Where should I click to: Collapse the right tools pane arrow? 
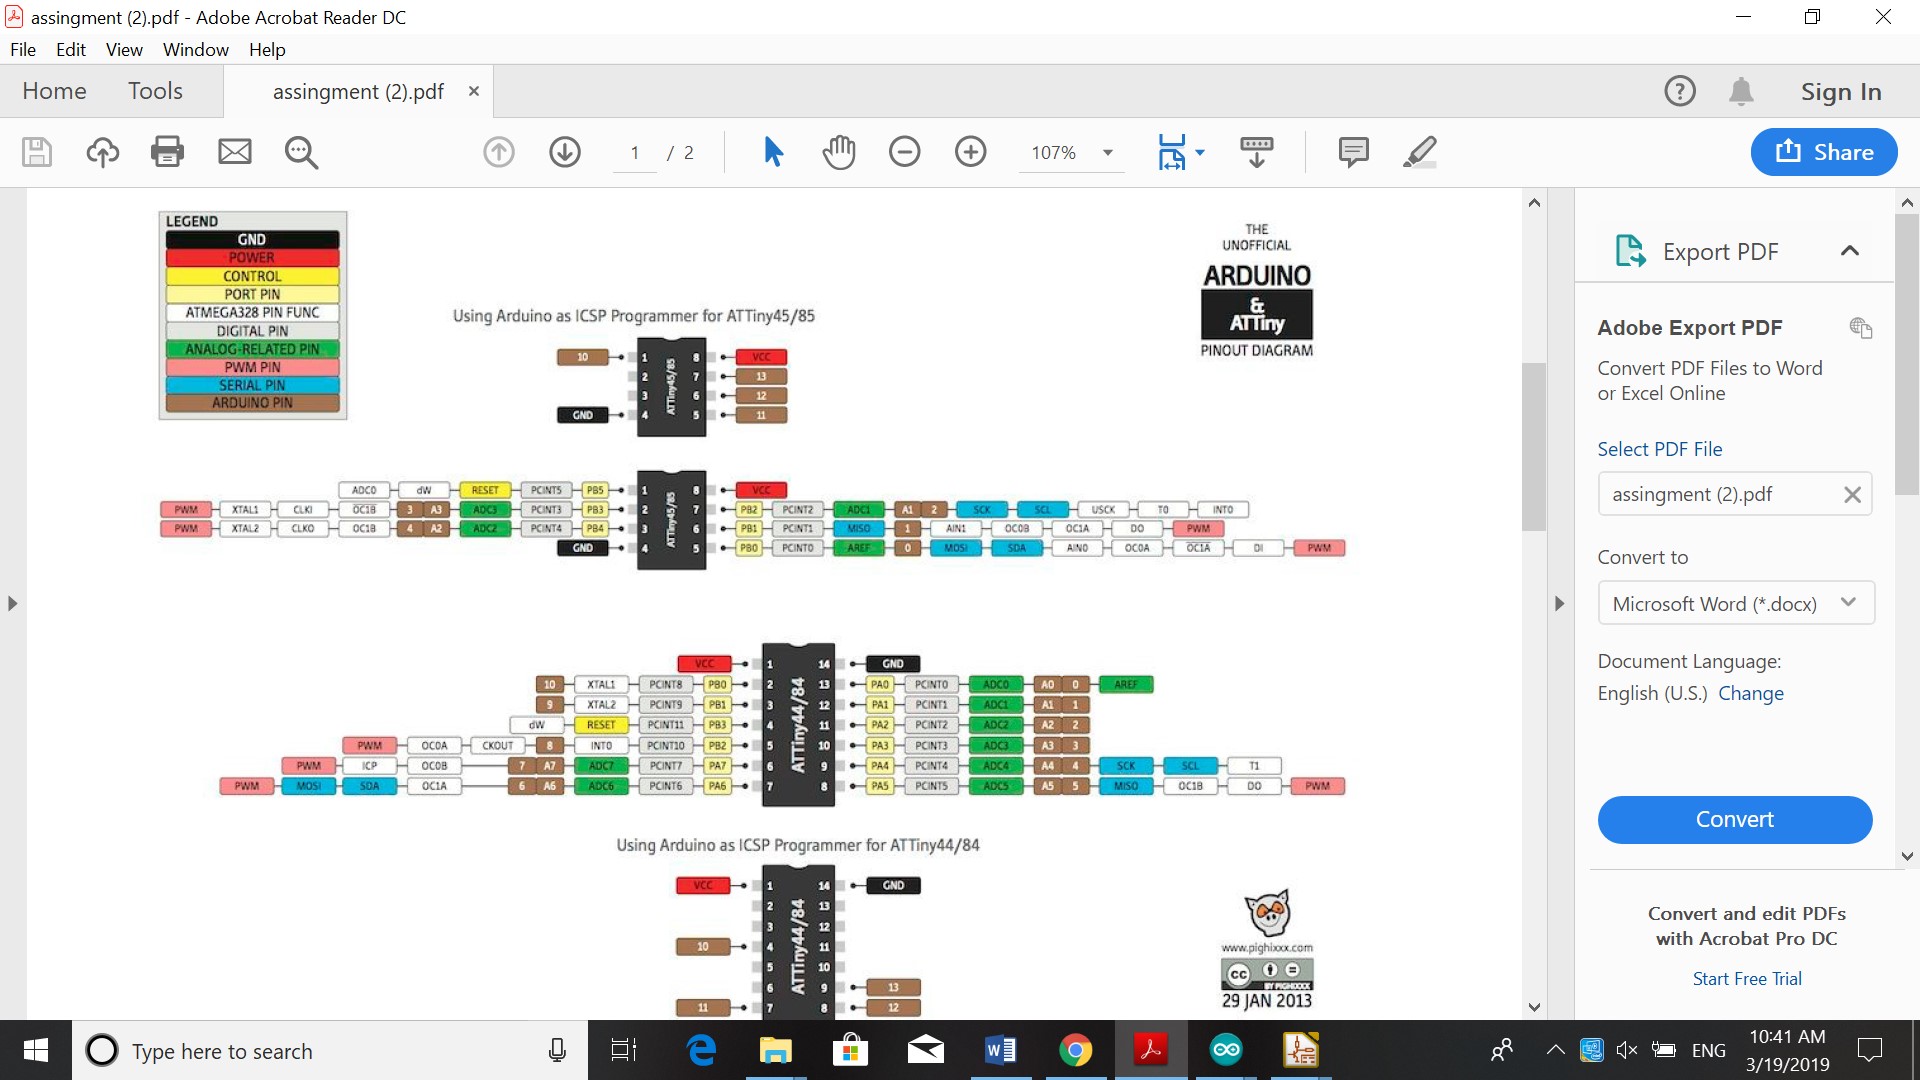1559,603
